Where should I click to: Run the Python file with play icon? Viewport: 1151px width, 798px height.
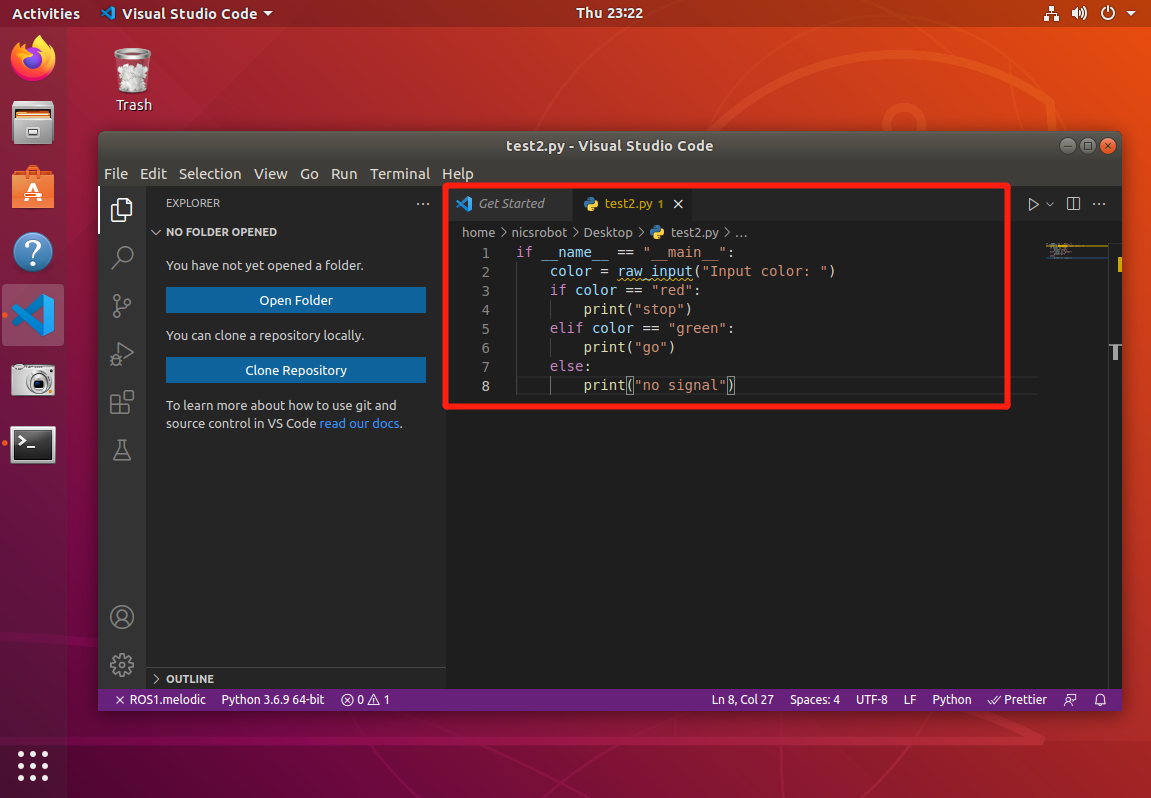pos(1033,204)
